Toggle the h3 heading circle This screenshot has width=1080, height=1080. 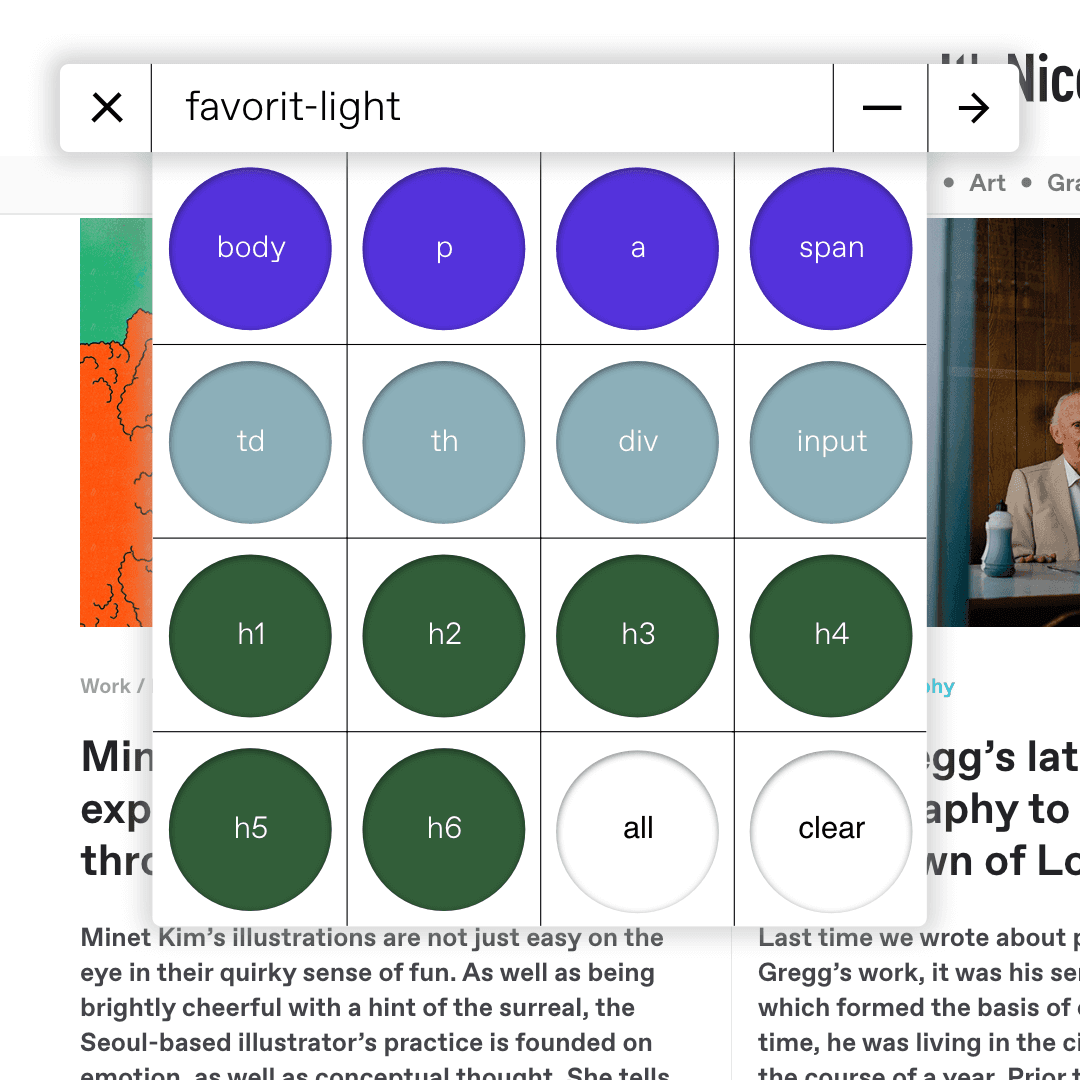pyautogui.click(x=638, y=635)
